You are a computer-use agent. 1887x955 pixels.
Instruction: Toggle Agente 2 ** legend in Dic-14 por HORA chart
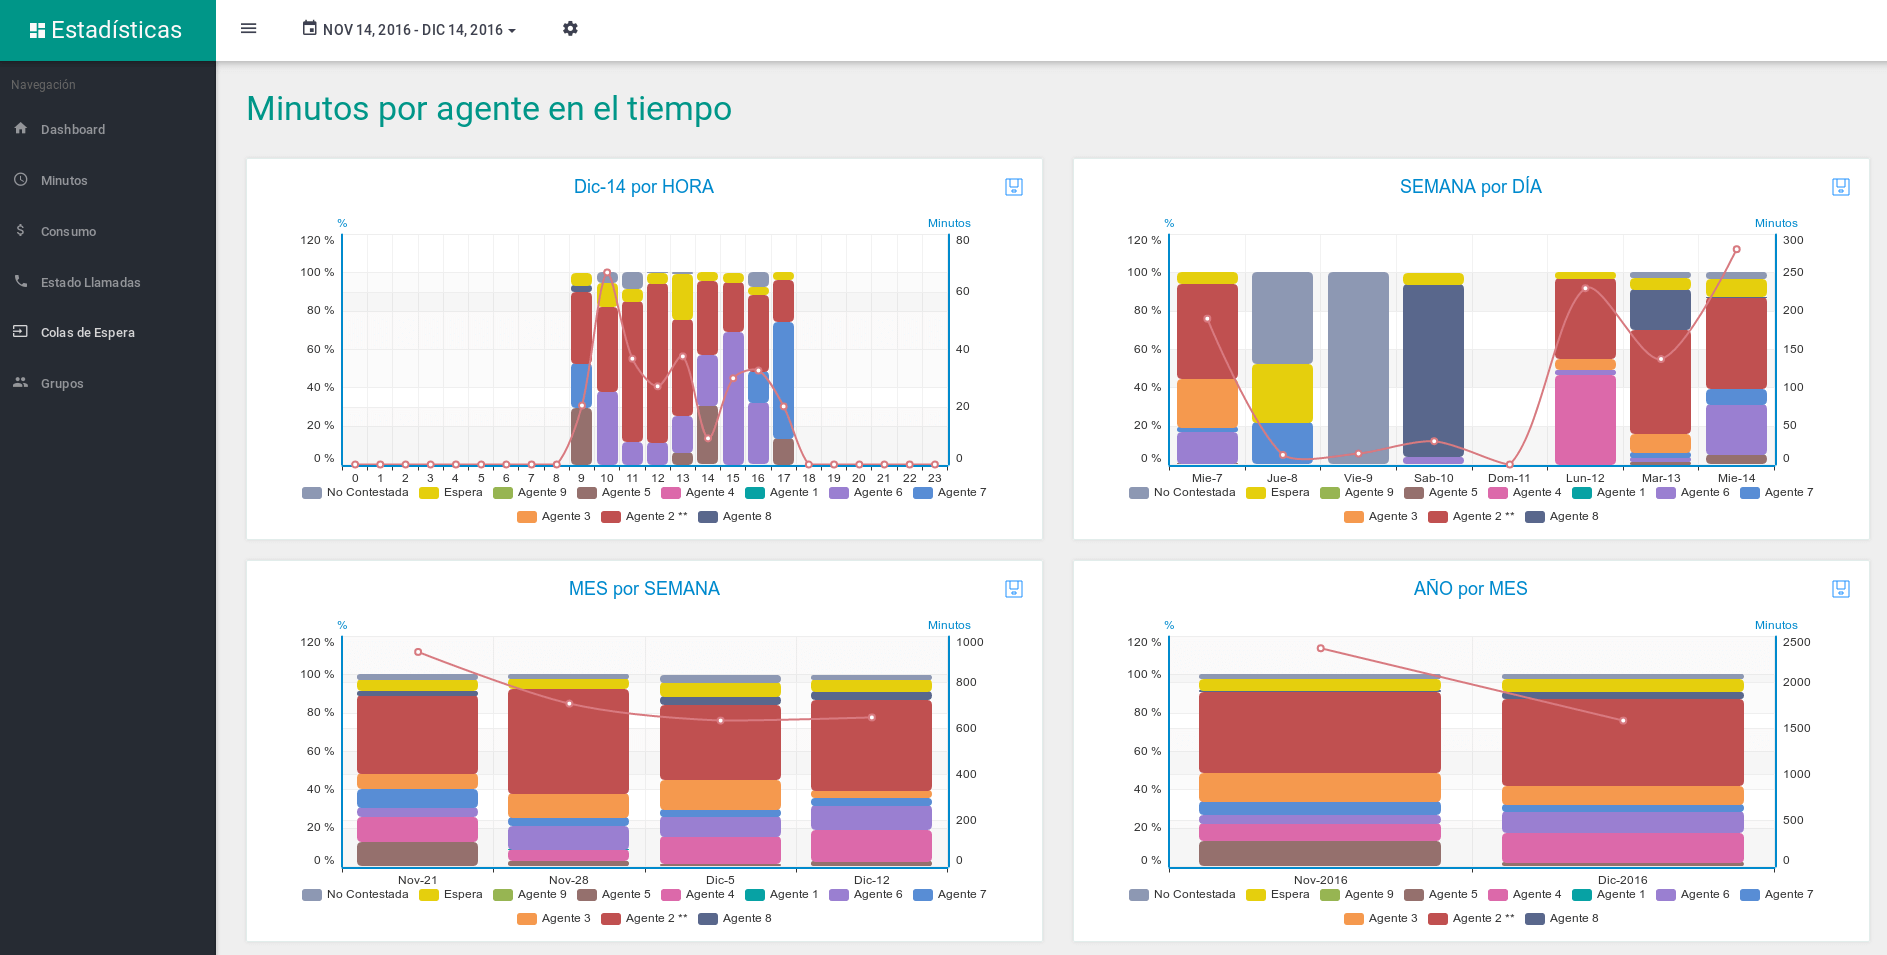[x=645, y=516]
